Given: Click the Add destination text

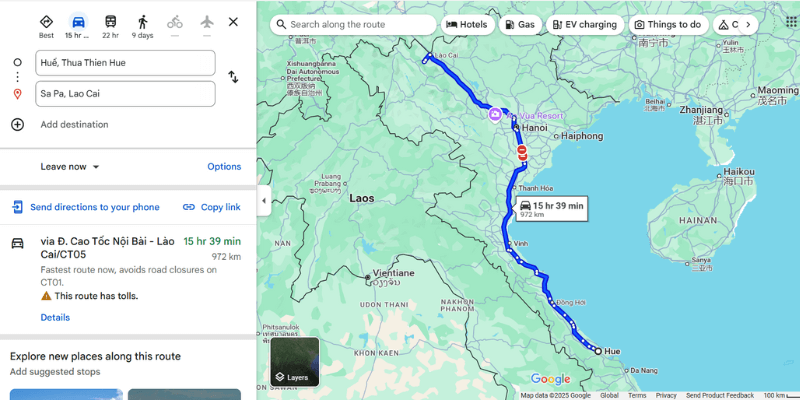Looking at the screenshot, I should pos(74,124).
